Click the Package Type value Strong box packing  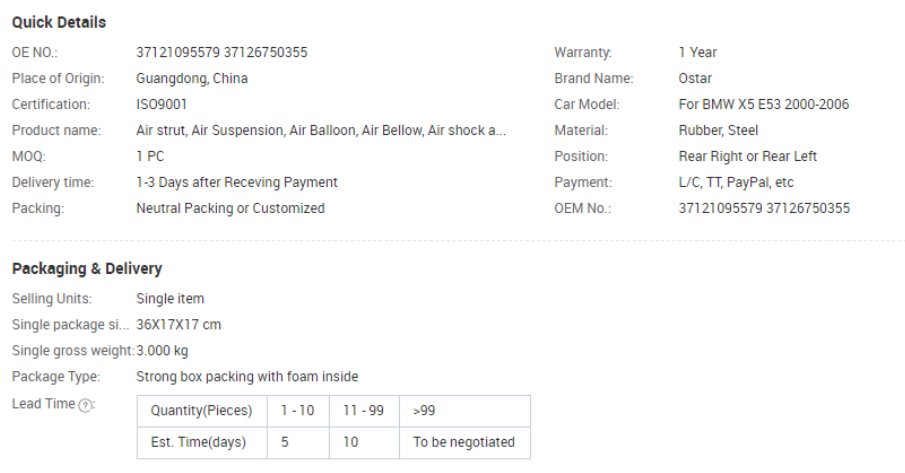tap(247, 377)
